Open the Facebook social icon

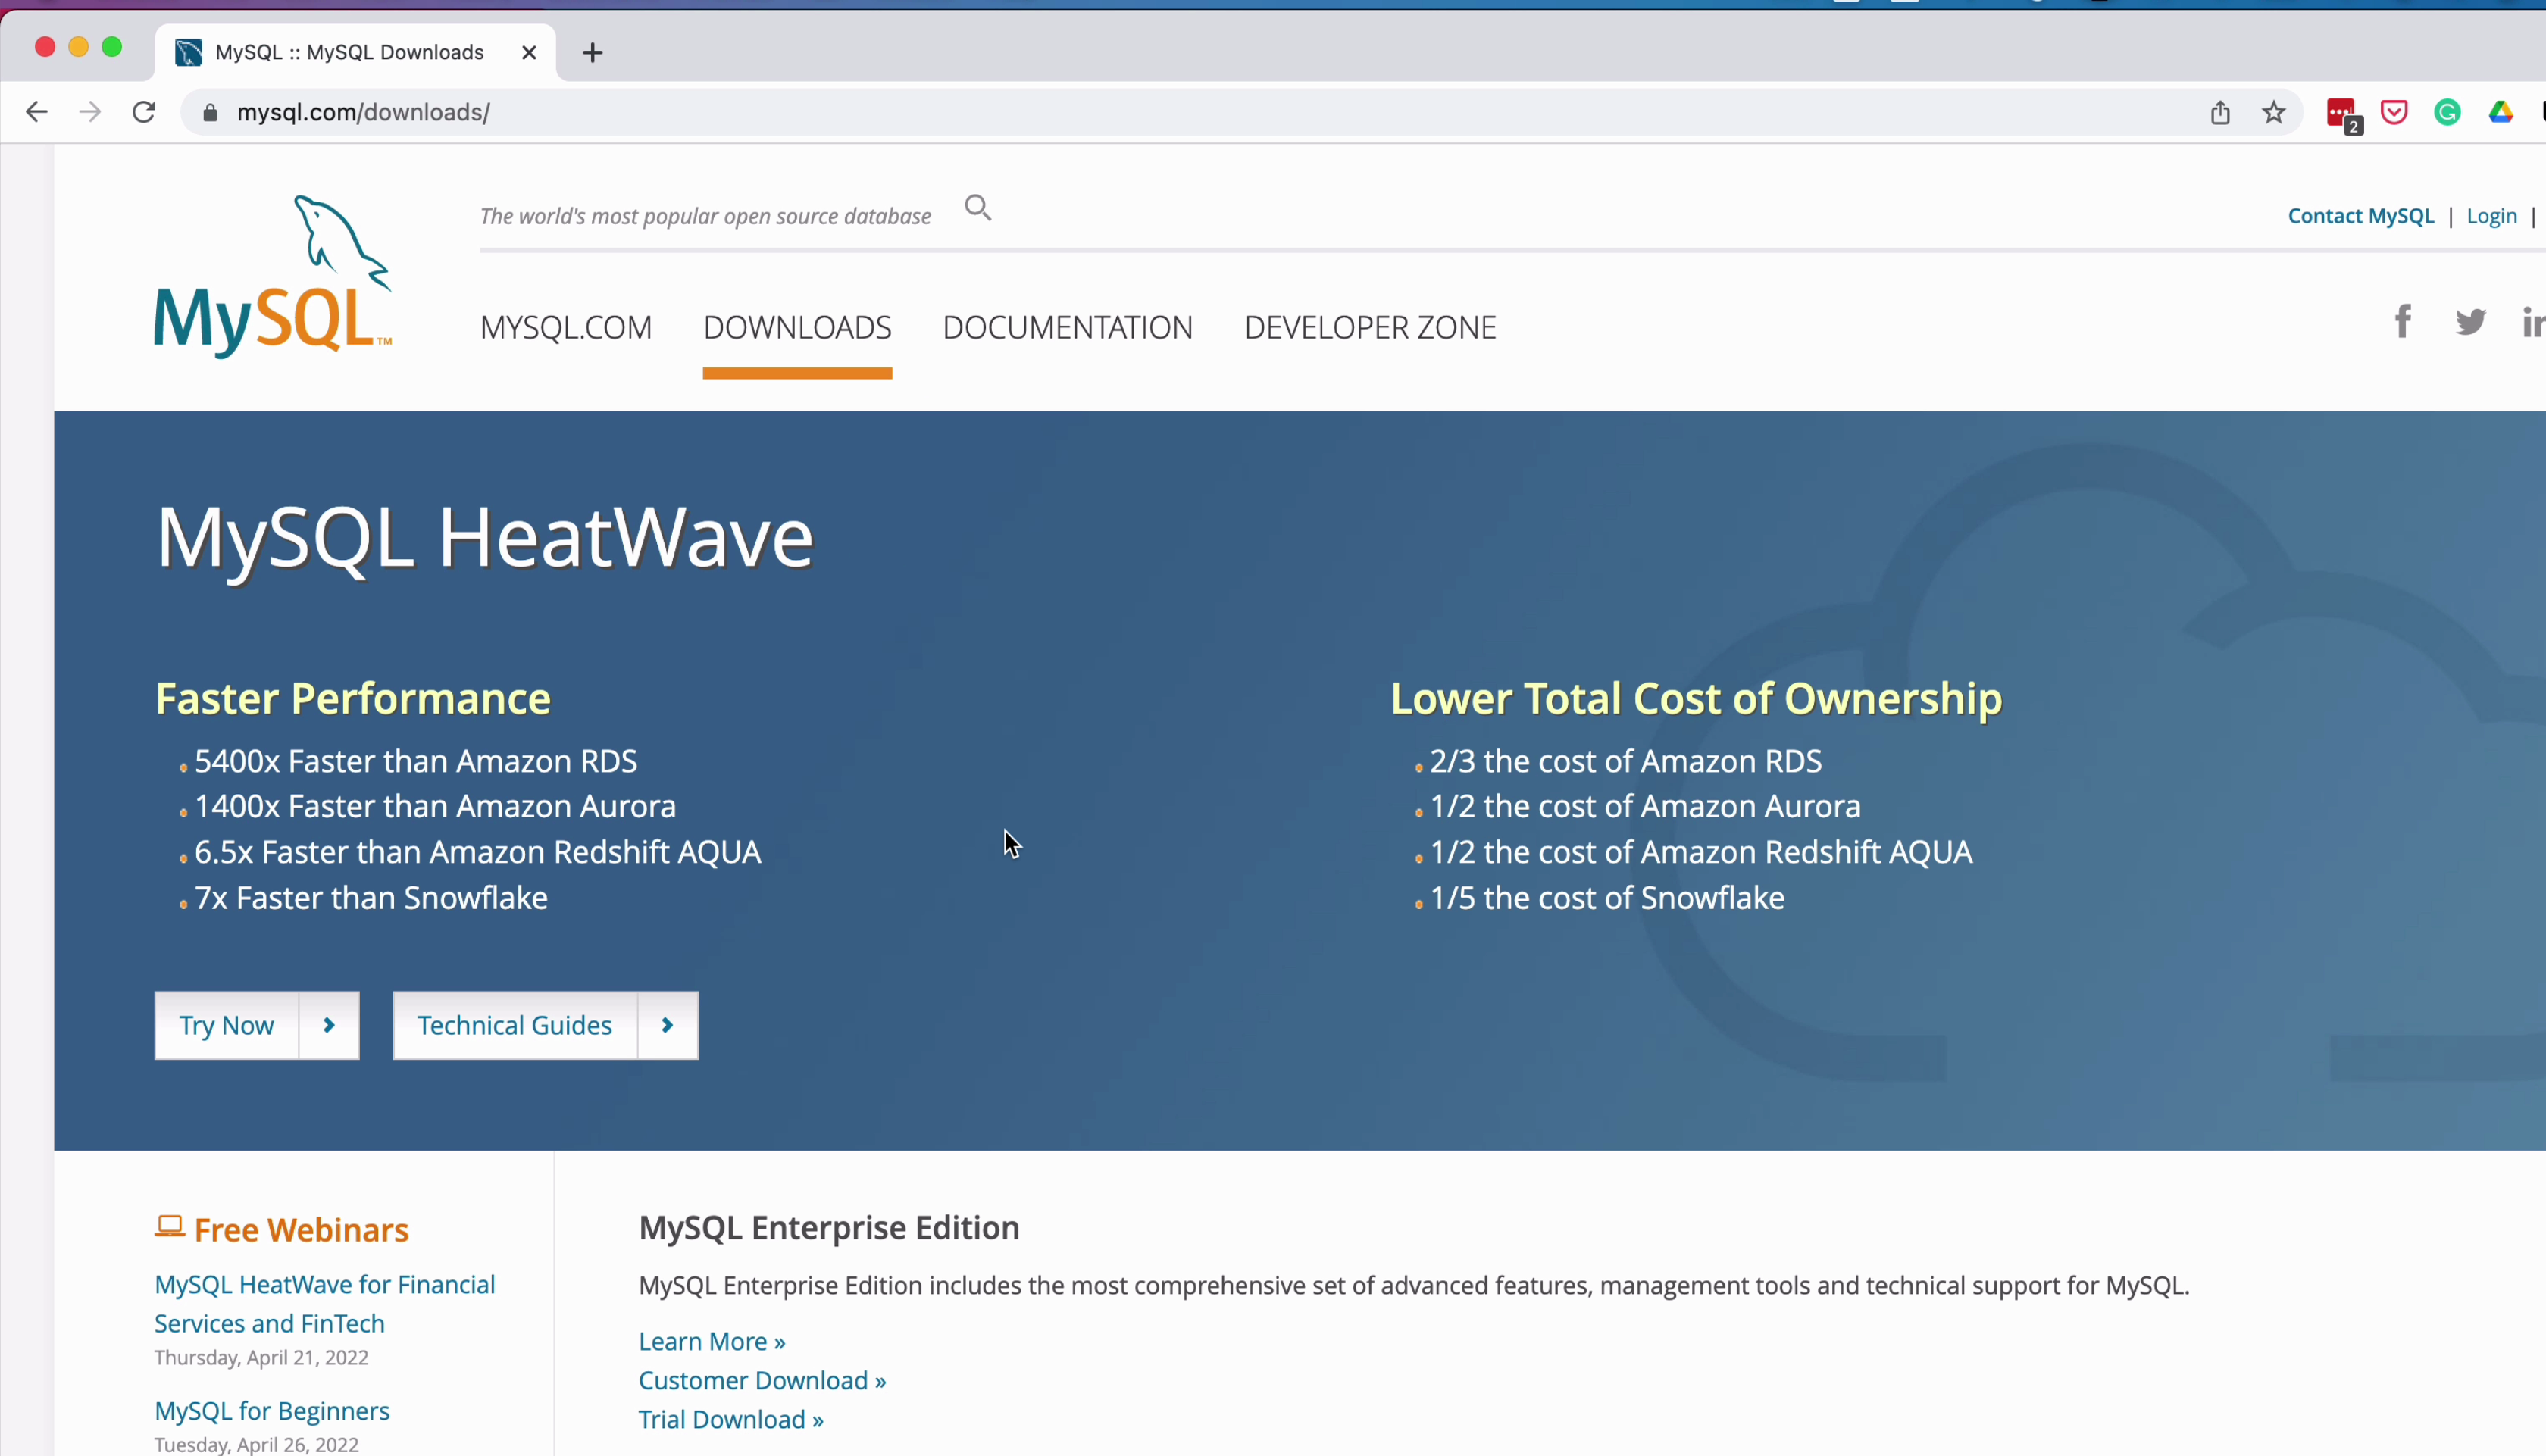click(2402, 321)
